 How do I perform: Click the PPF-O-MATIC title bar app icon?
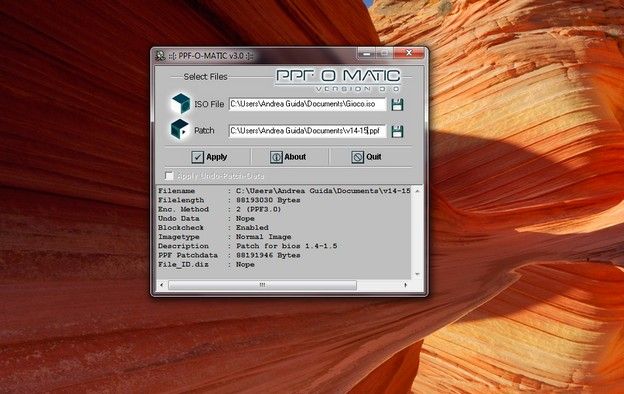160,55
